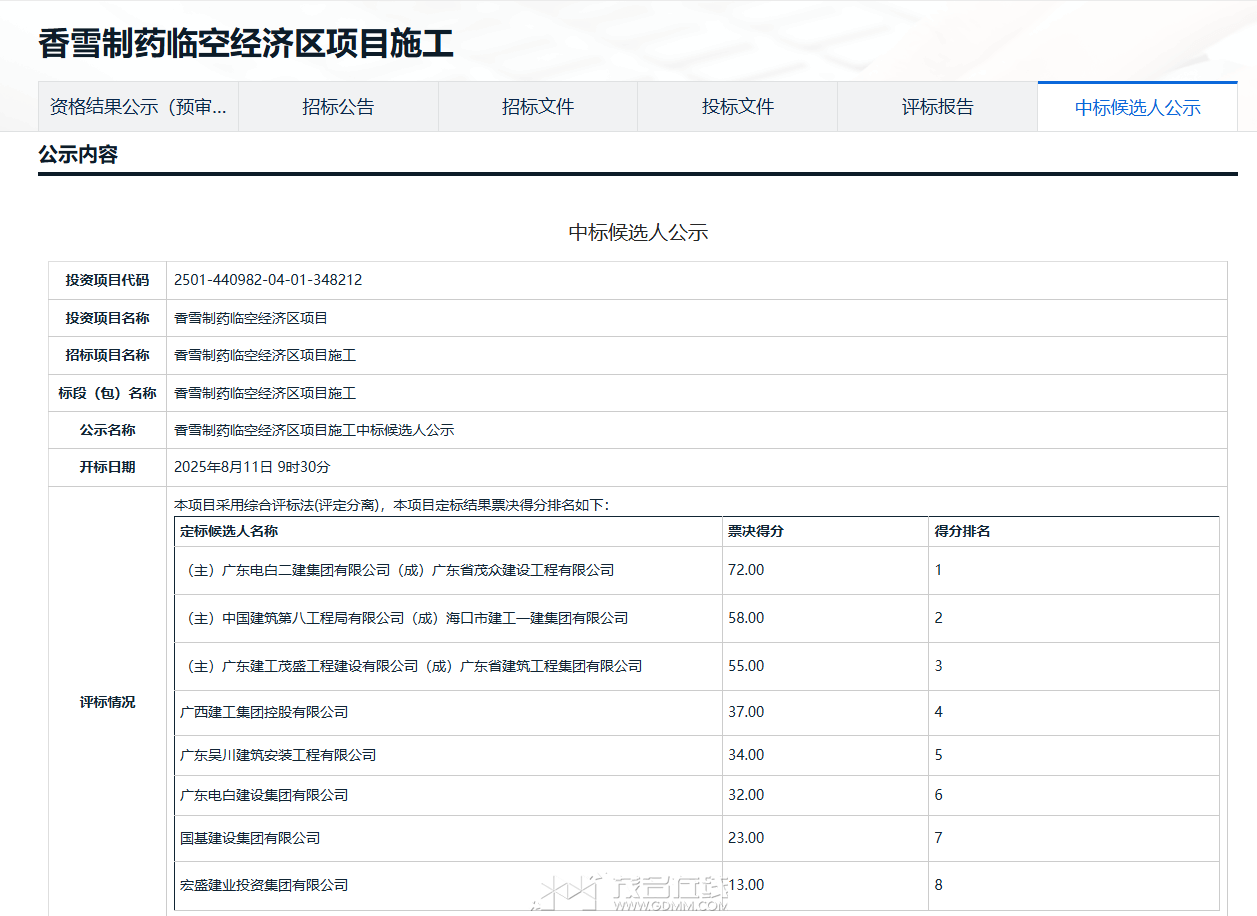
Task: Click the 国基建设集团有限公司 candidate name
Action: 250,838
